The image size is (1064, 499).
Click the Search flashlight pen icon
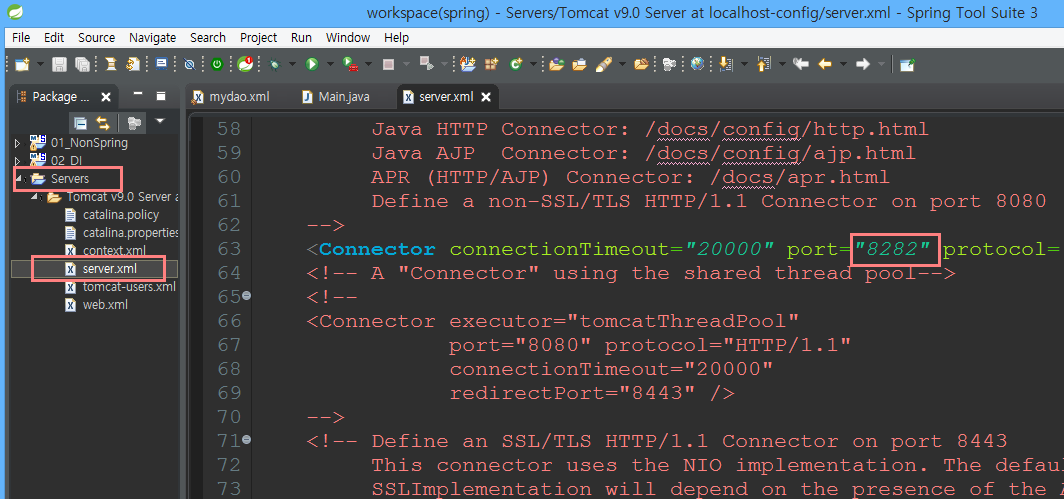604,64
